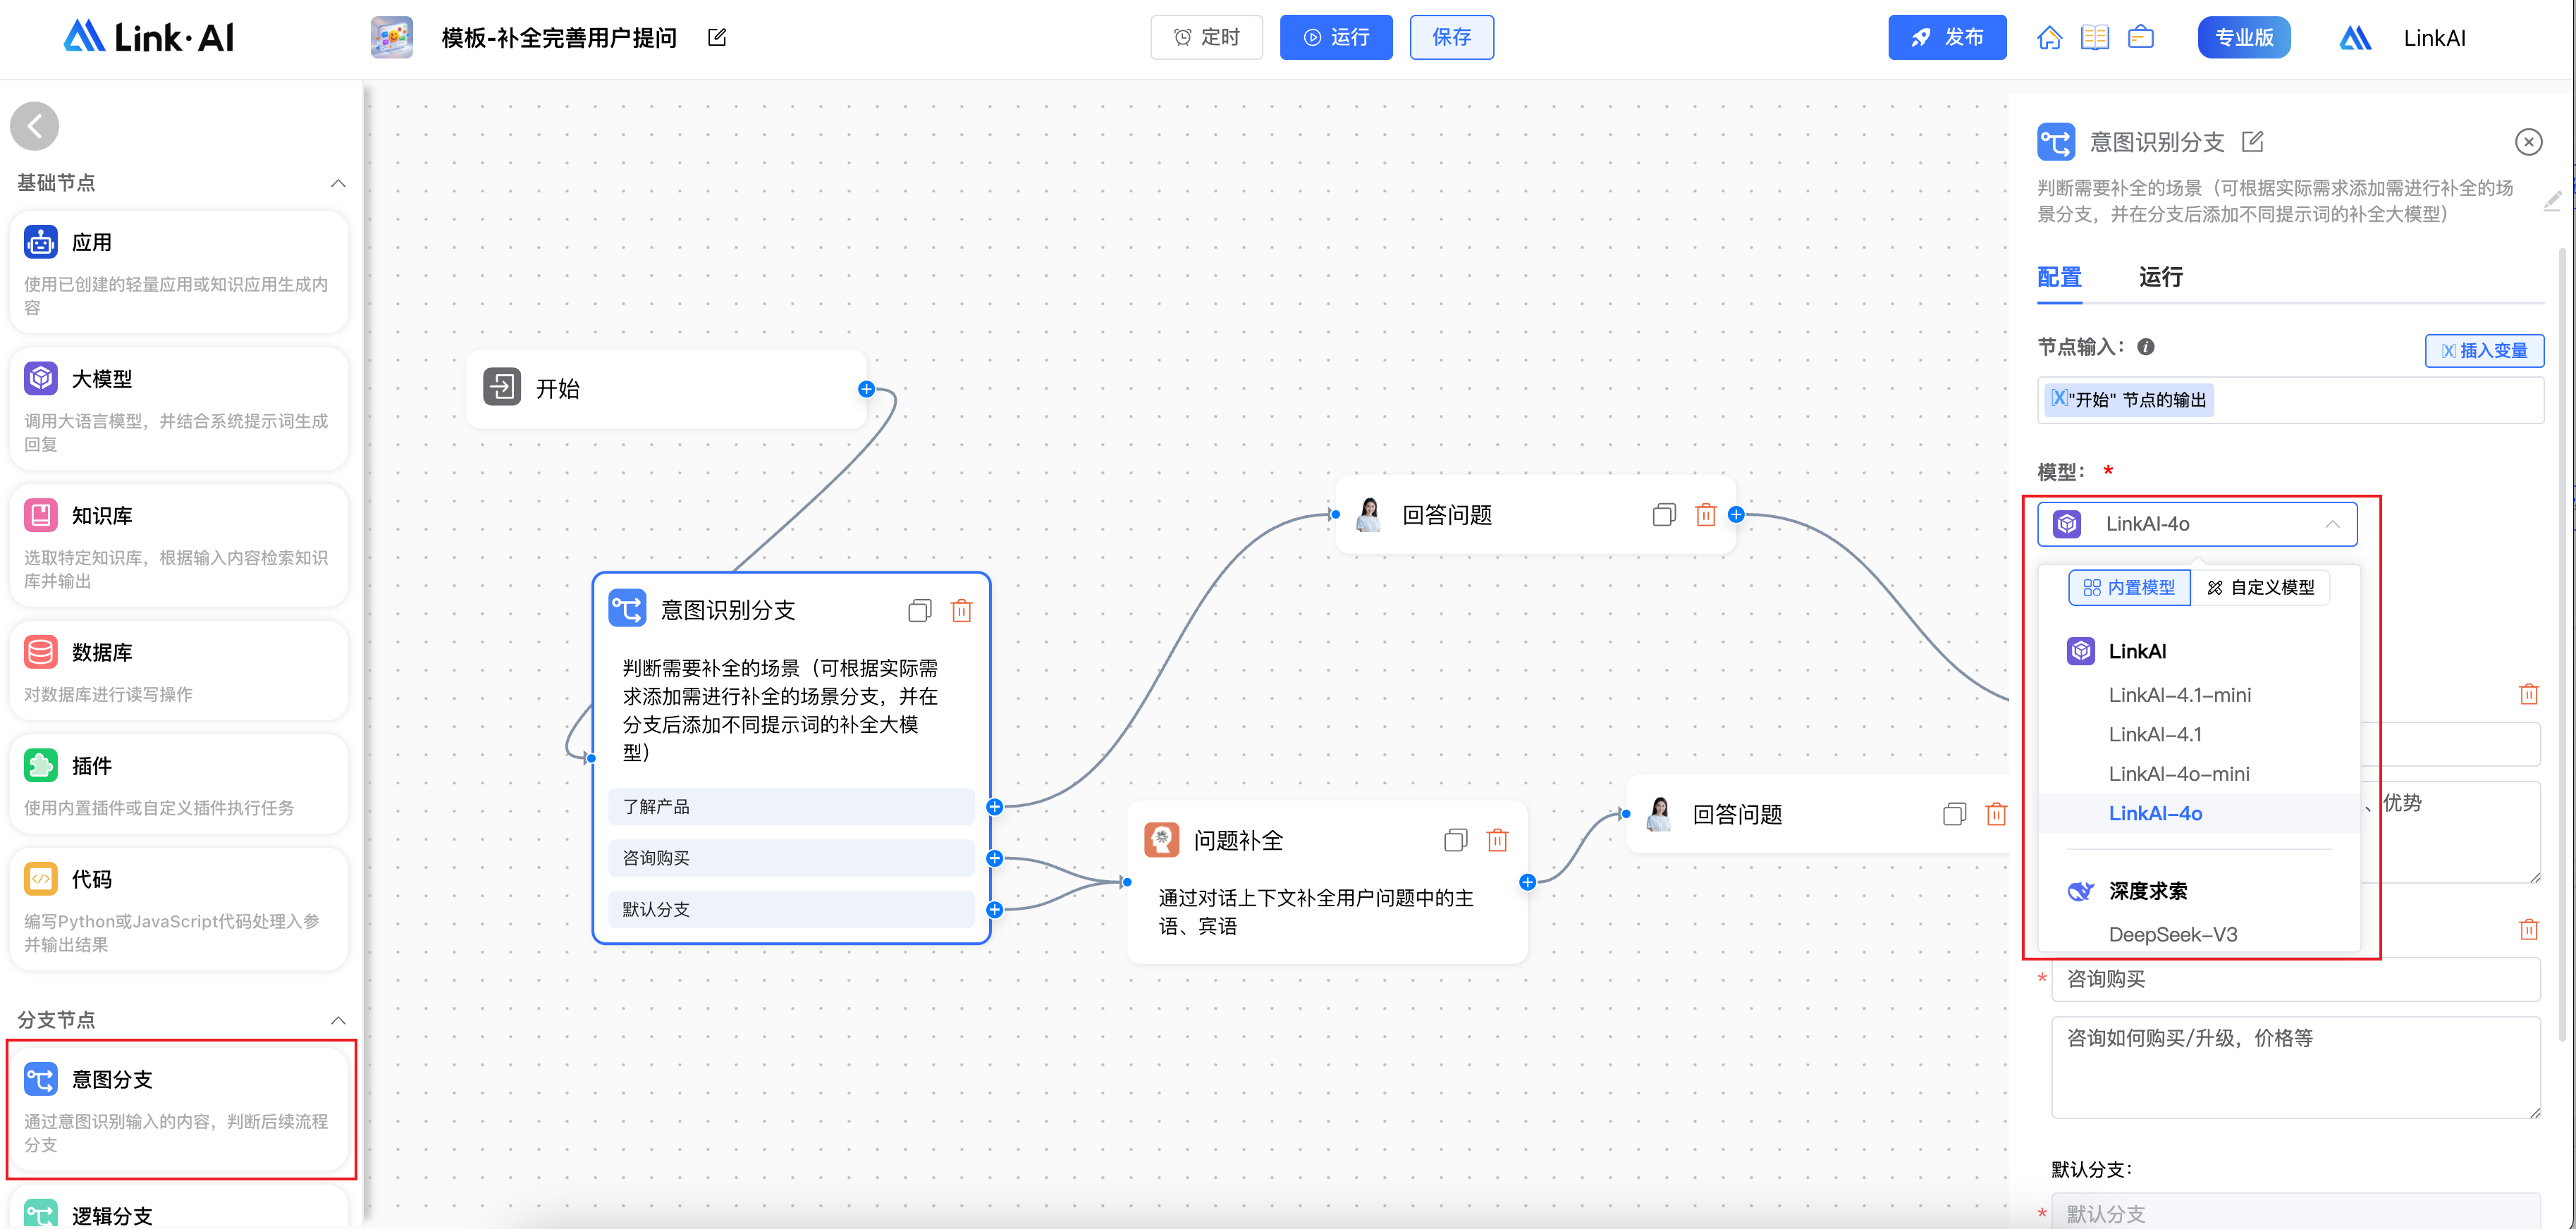
Task: Open the home icon in header
Action: (2049, 38)
